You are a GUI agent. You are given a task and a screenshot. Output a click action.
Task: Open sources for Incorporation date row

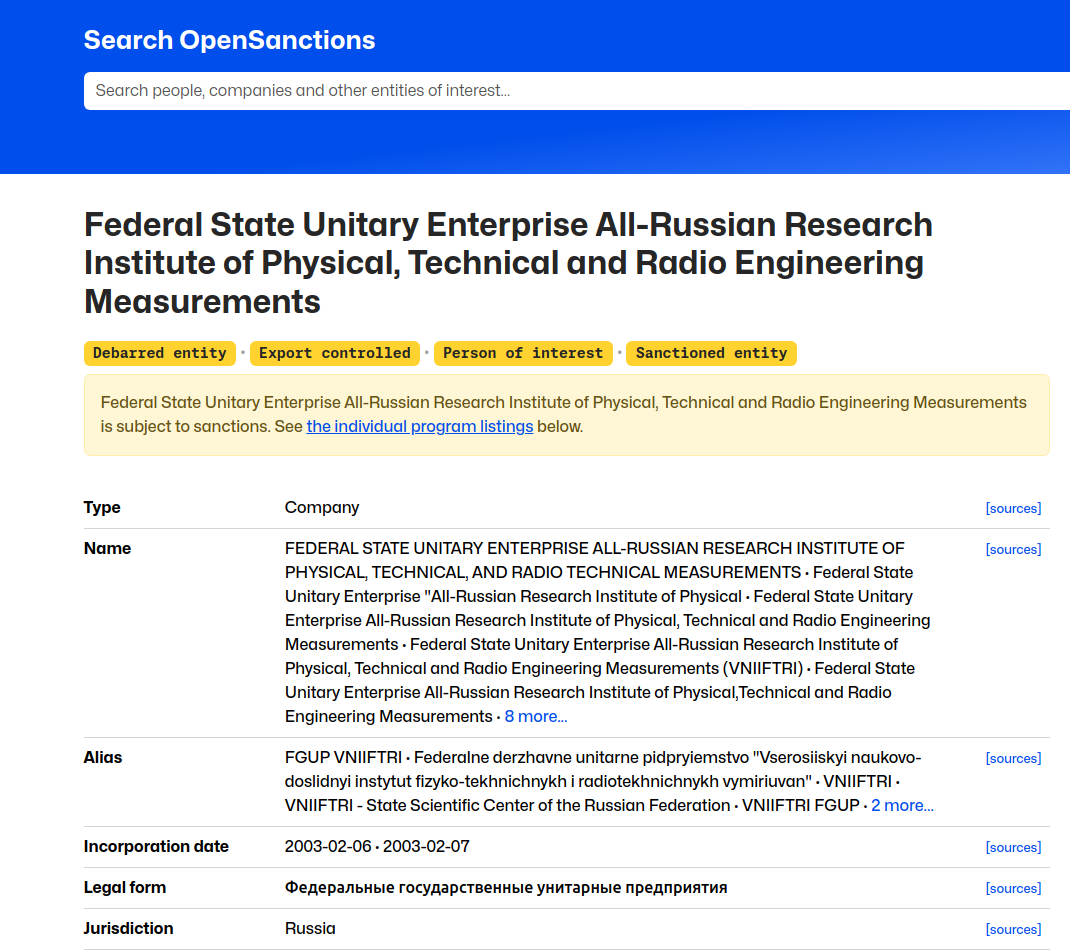(x=1013, y=847)
